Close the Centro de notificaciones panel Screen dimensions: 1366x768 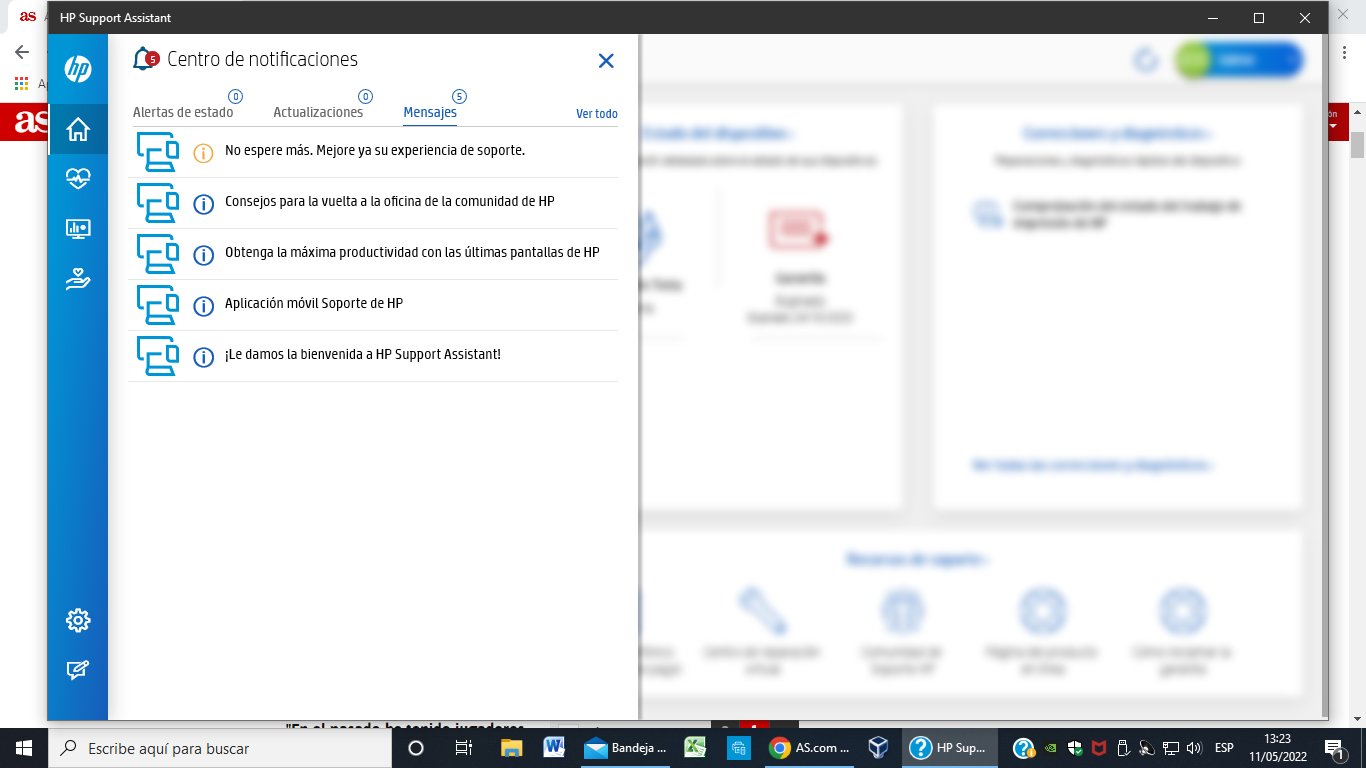(606, 61)
